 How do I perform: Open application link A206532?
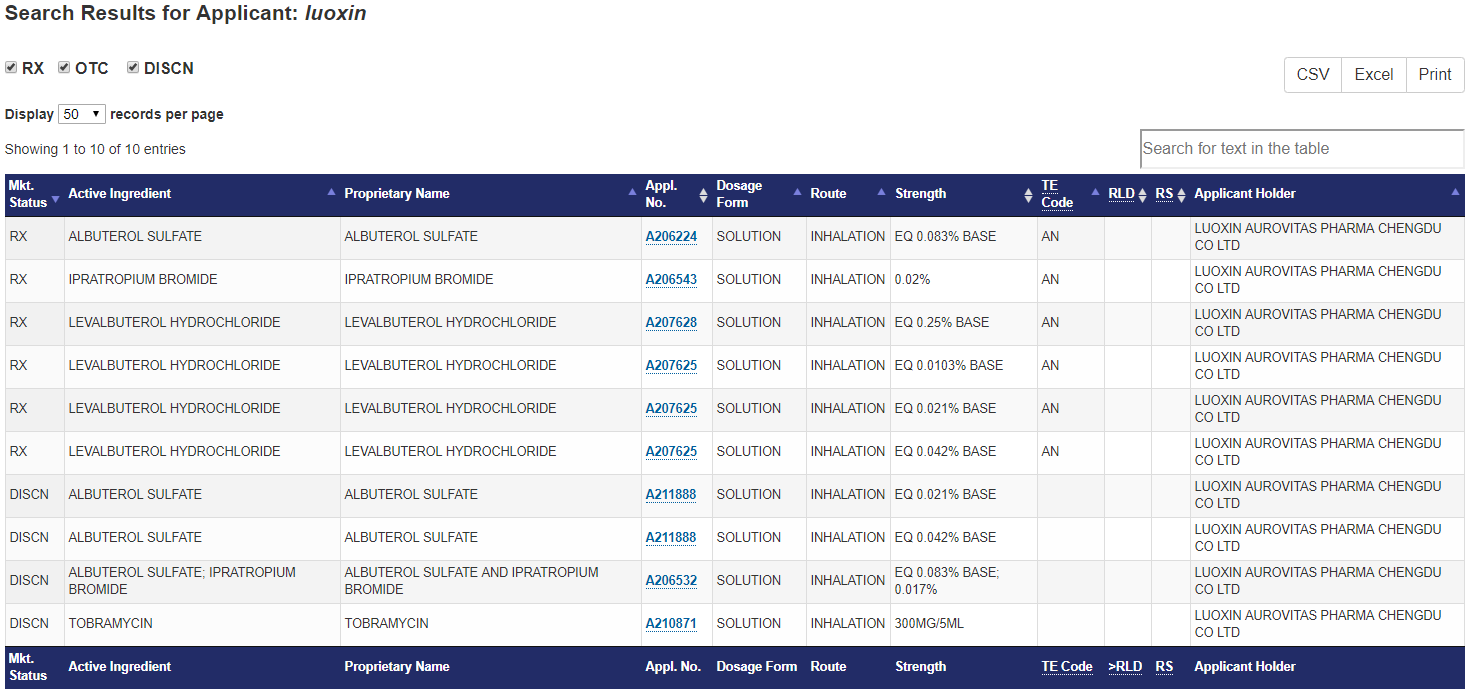point(671,581)
